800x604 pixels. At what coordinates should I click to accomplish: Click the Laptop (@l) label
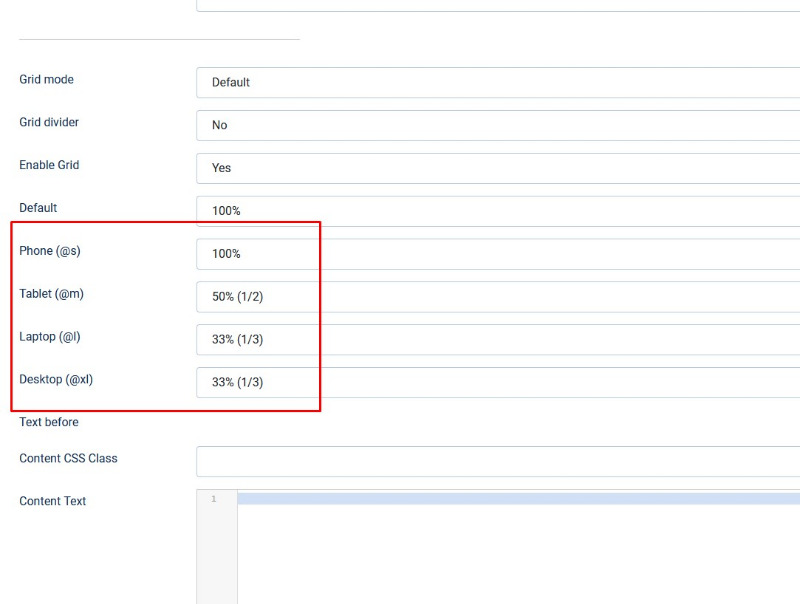[50, 337]
